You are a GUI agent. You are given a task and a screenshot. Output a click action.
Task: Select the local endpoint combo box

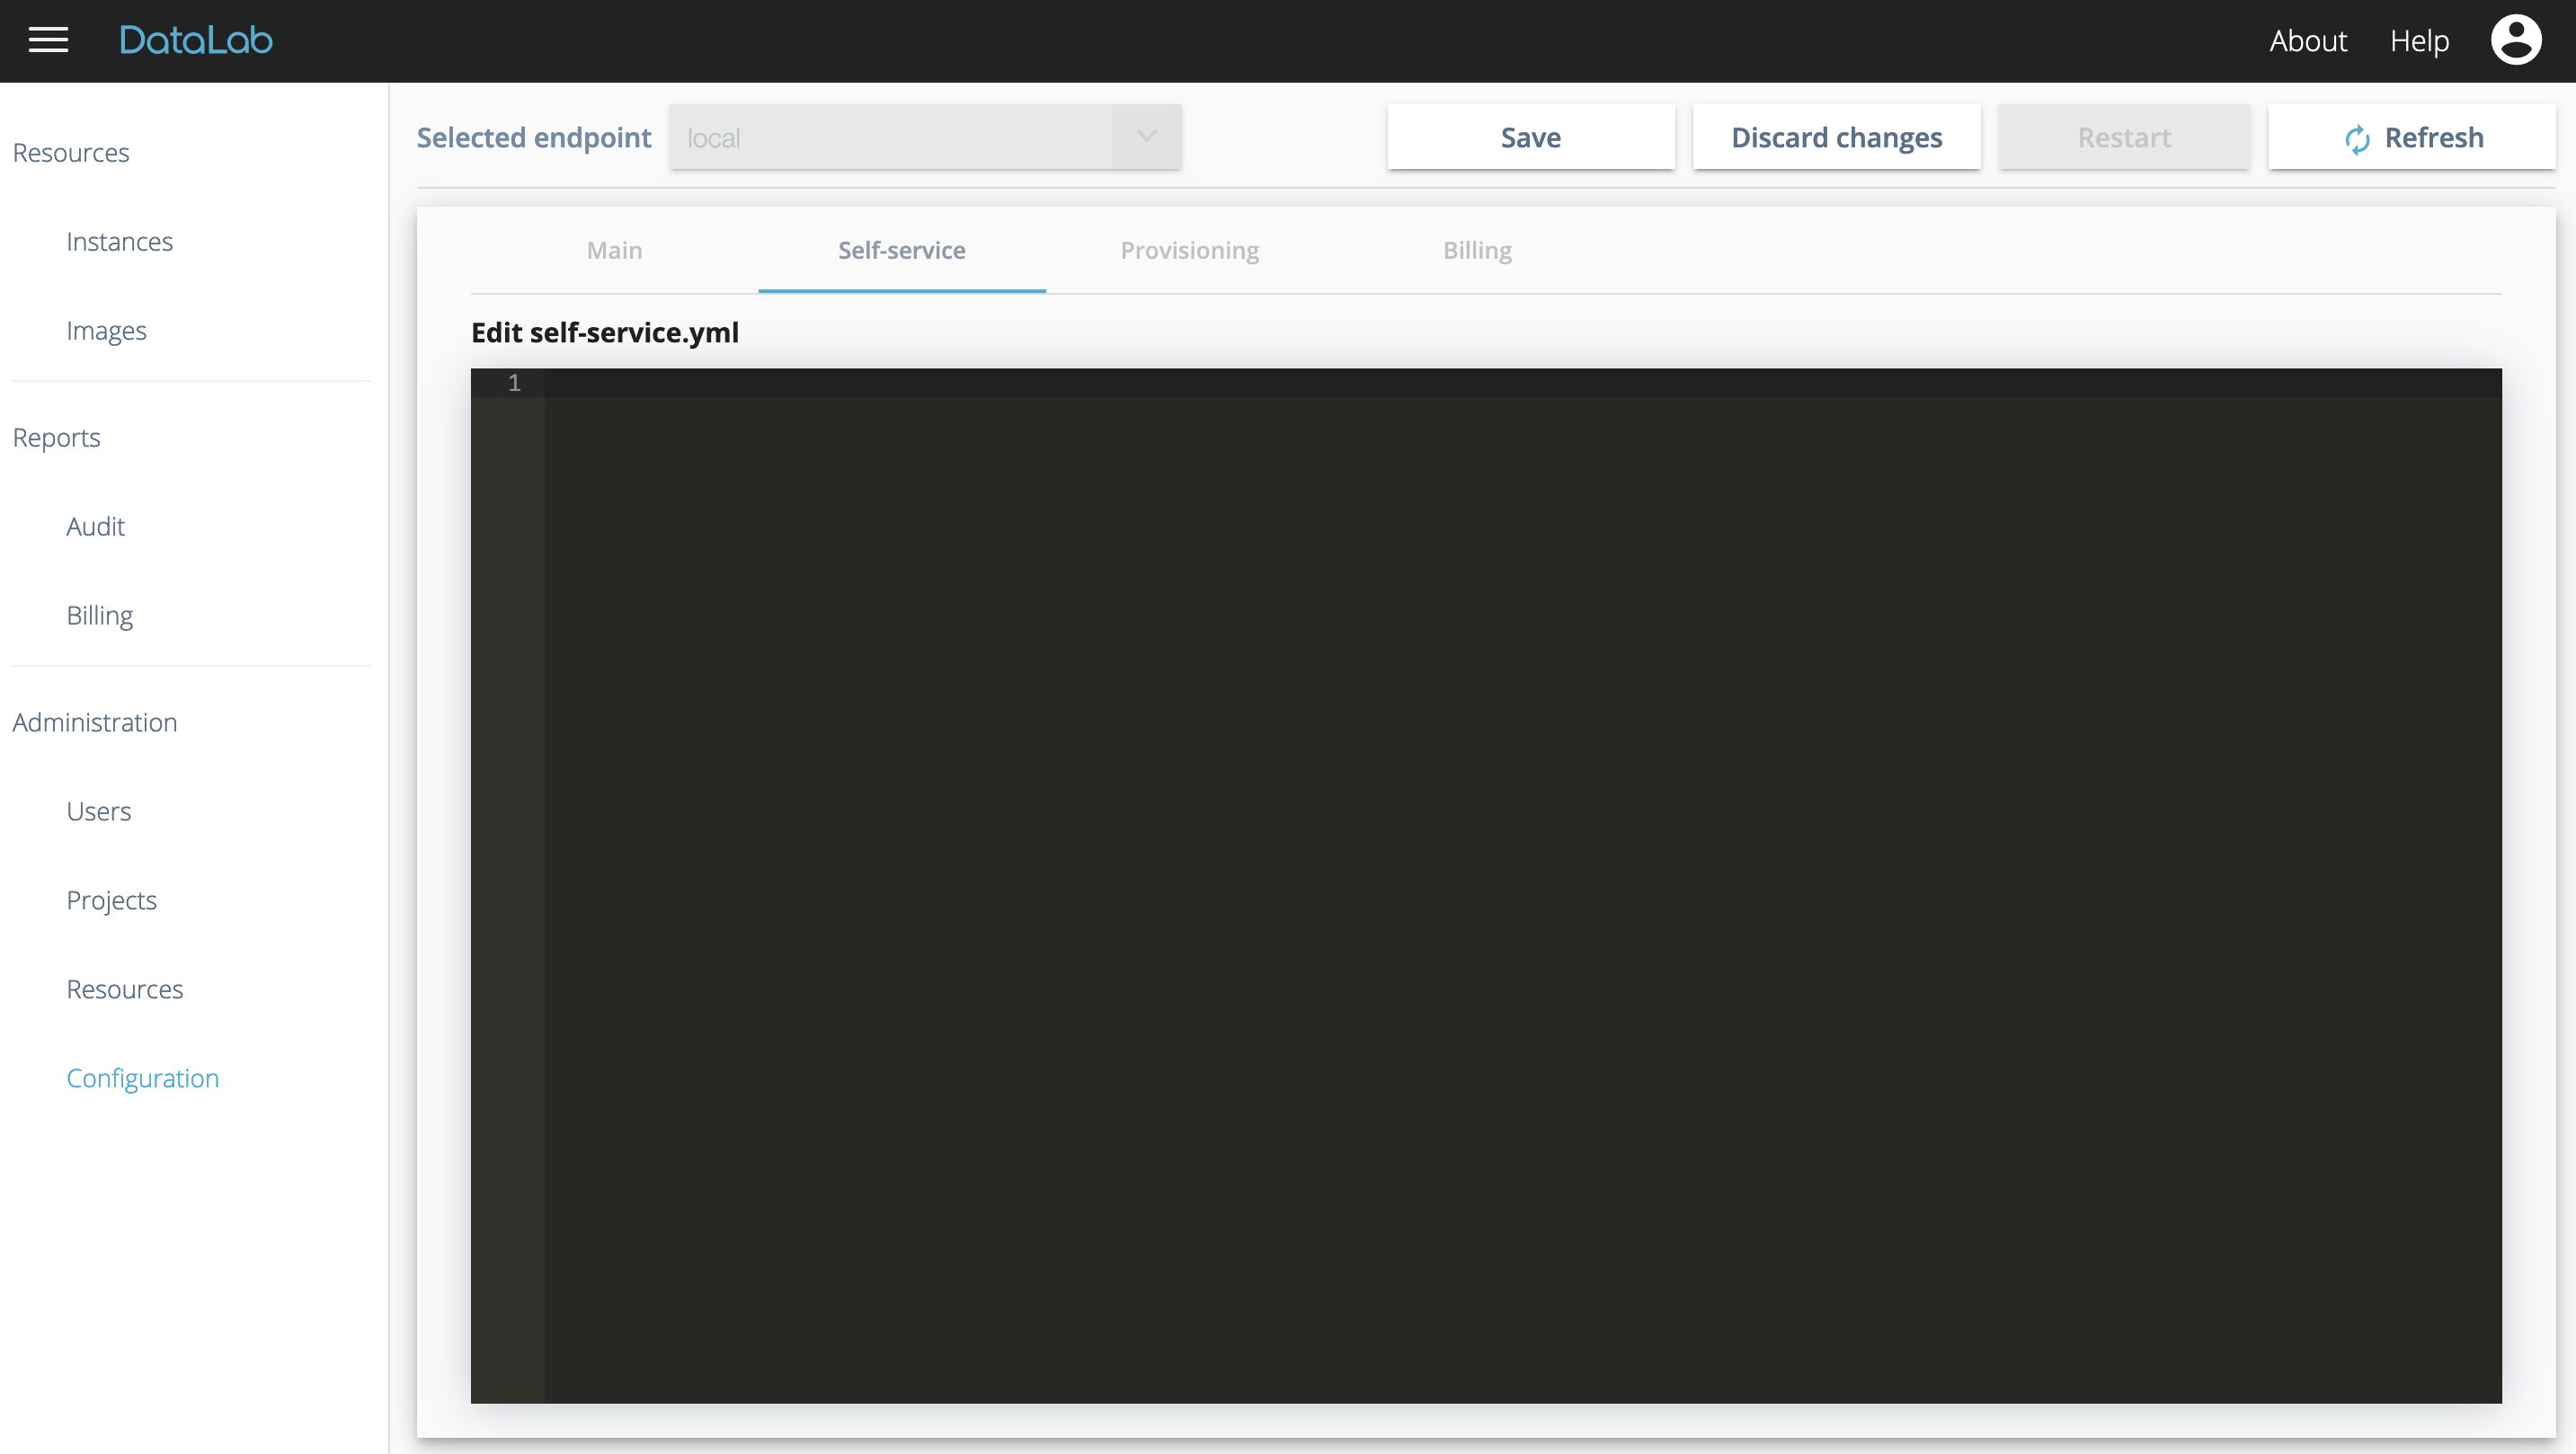coord(925,137)
